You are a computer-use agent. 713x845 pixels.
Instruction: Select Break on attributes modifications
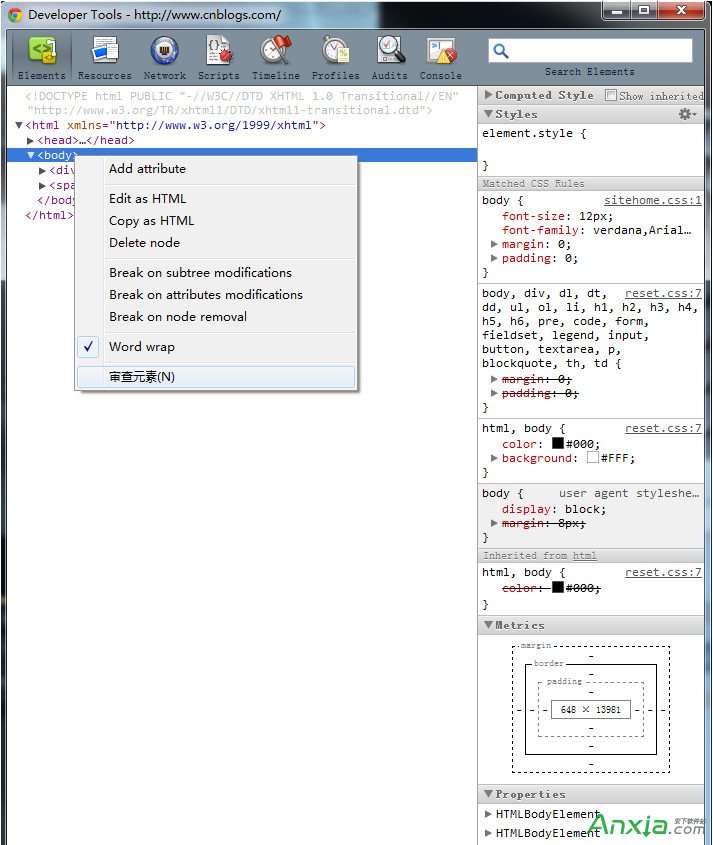[216, 295]
